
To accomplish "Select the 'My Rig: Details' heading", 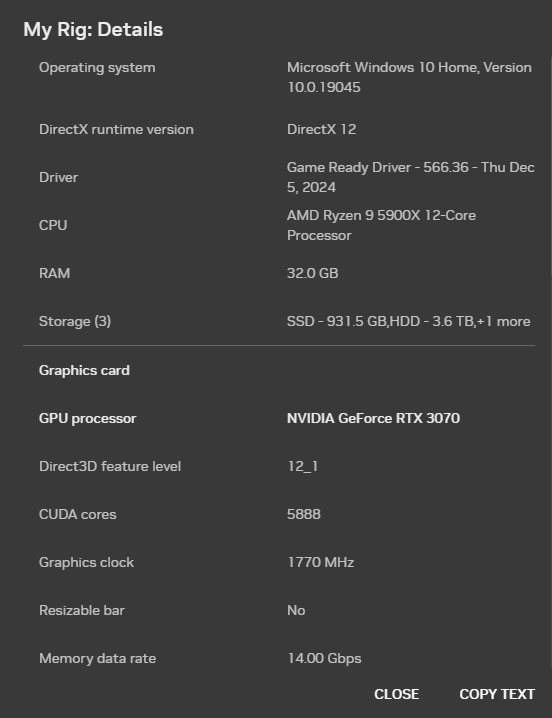I will click(93, 29).
